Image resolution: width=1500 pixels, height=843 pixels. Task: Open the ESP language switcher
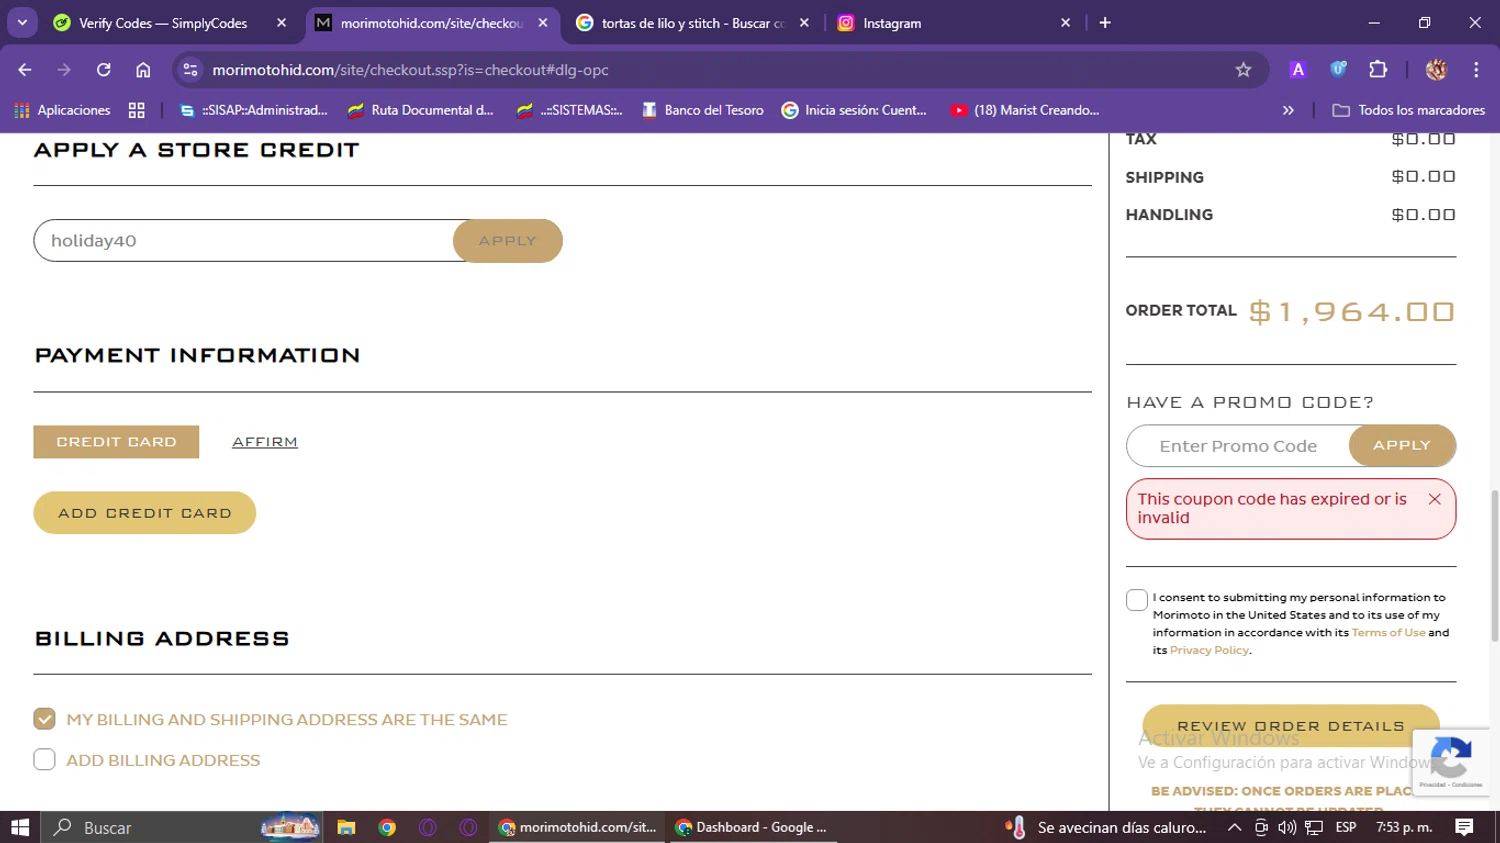[x=1346, y=827]
